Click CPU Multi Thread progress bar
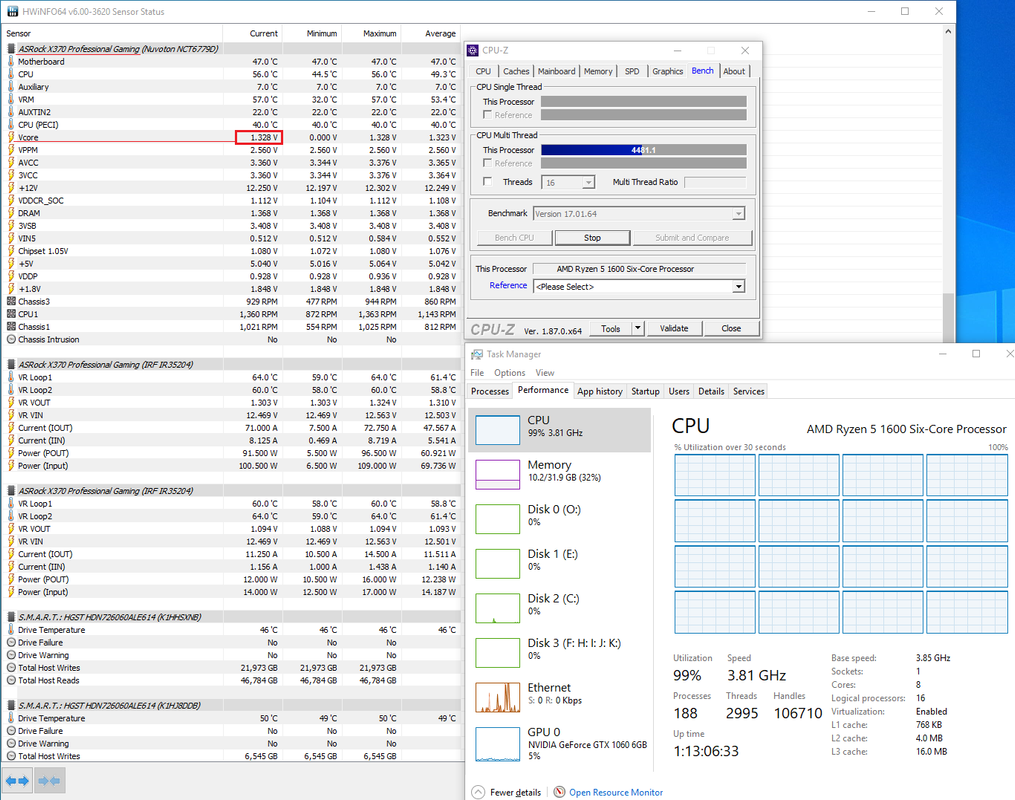The height and width of the screenshot is (800, 1015). (x=643, y=150)
